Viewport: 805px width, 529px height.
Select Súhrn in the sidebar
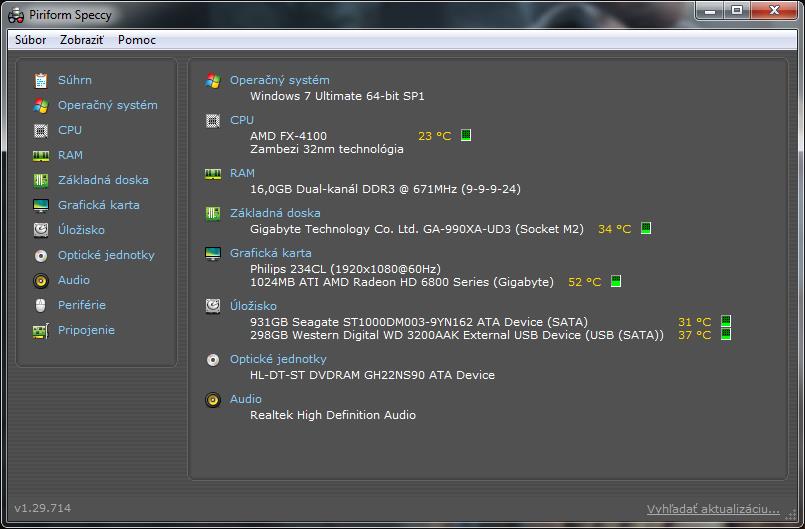[75, 80]
